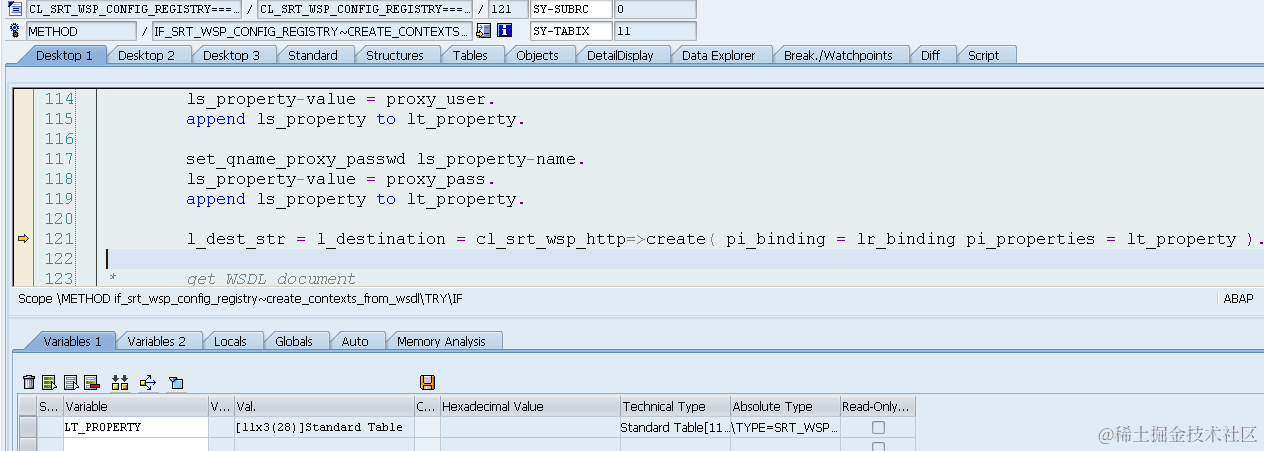
Task: Click the Hexadecimal Value column header
Action: coord(530,406)
